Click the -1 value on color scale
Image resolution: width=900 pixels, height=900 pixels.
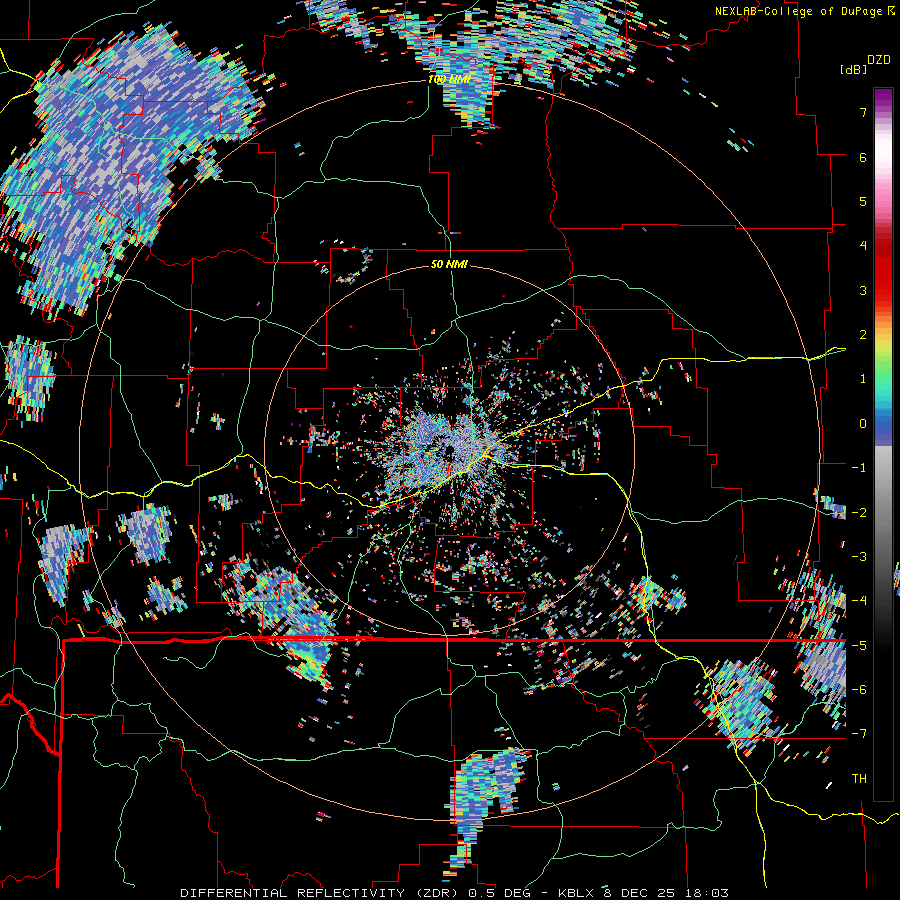click(859, 468)
